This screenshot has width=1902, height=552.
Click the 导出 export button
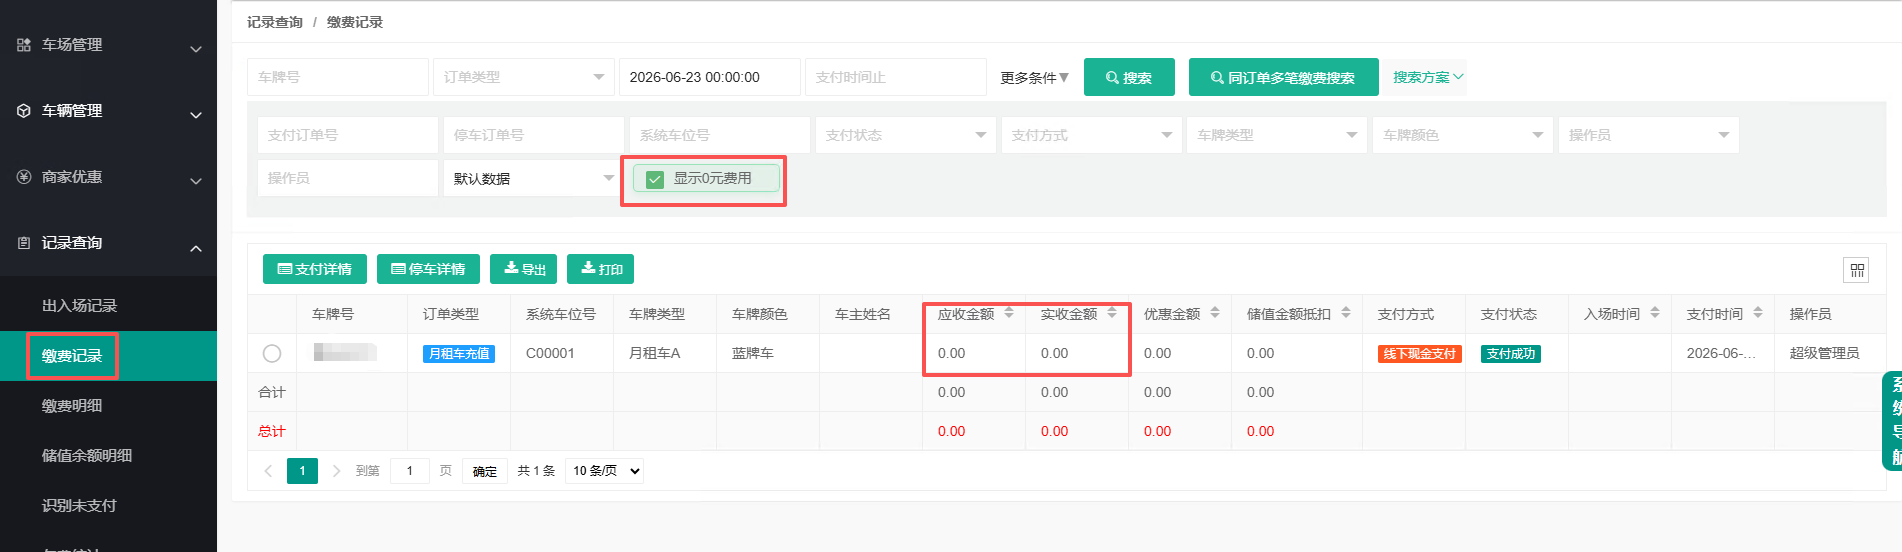coord(525,269)
